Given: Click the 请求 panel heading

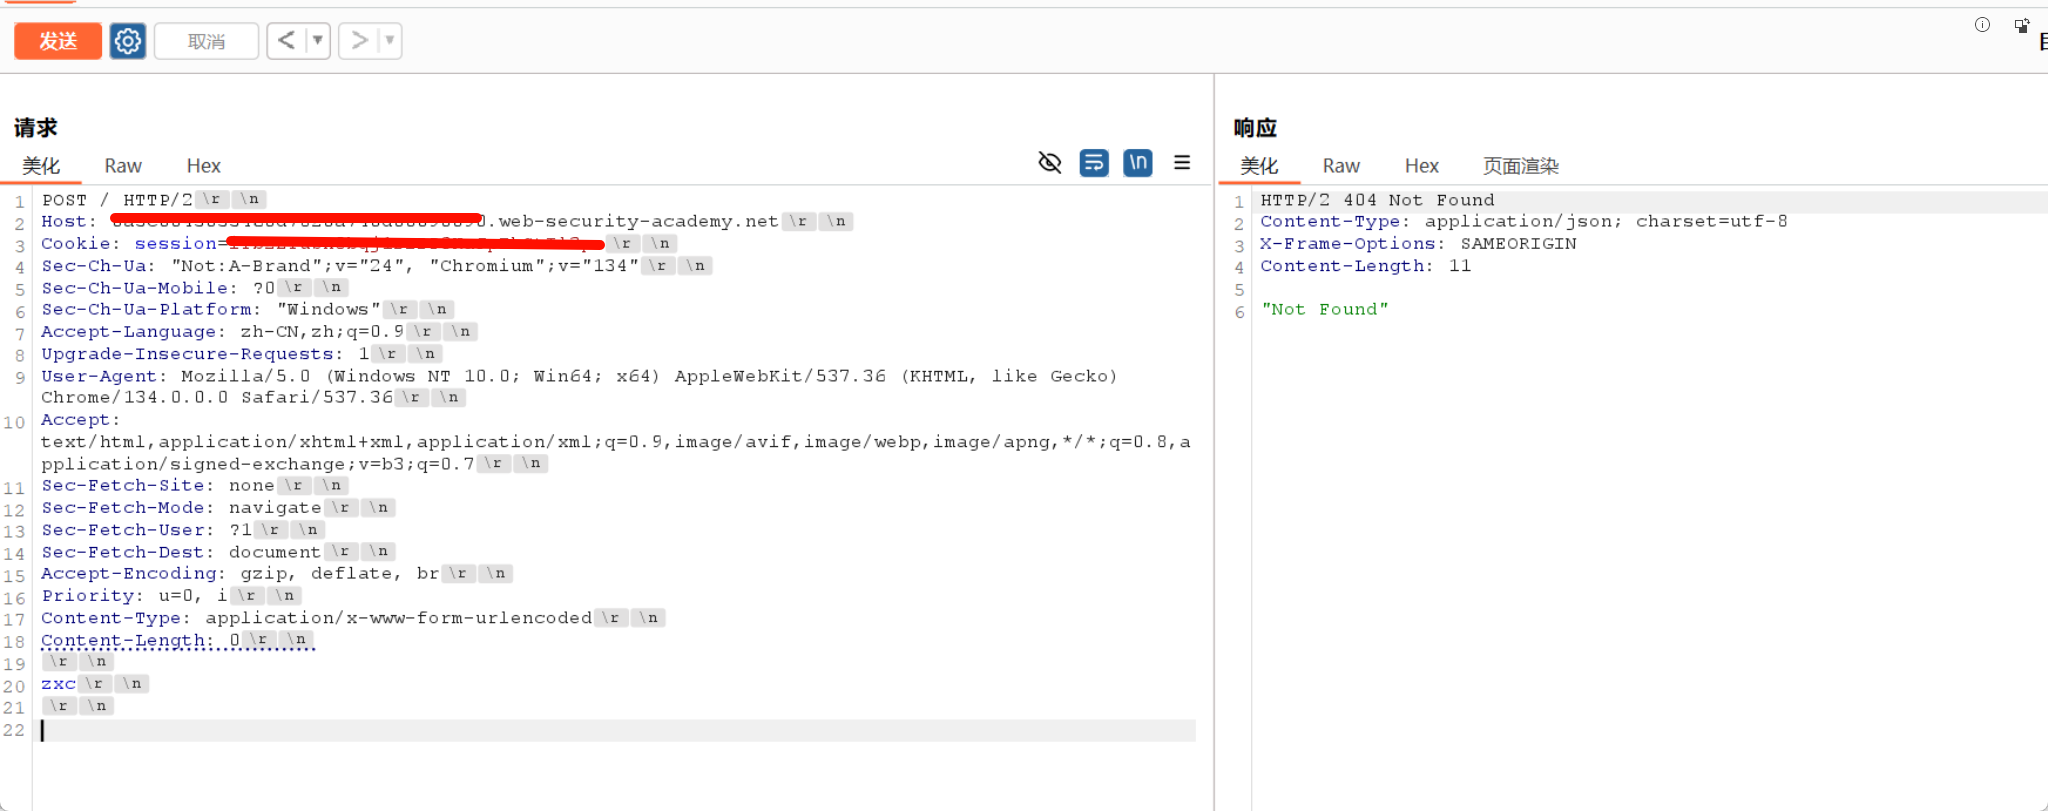Looking at the screenshot, I should [36, 128].
